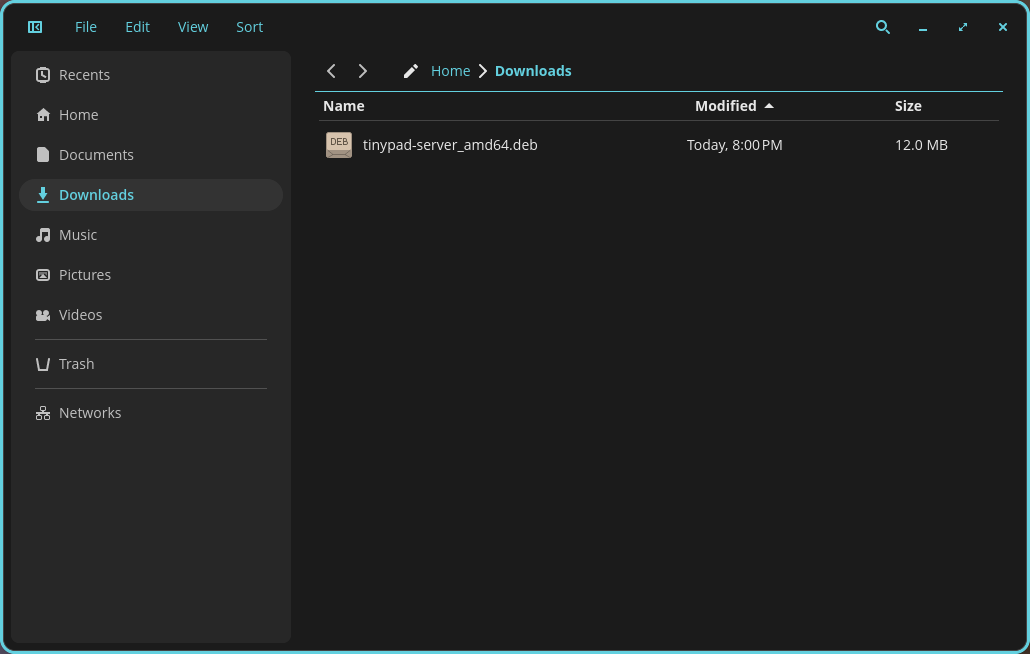Click the '12.0 MB' size cell
This screenshot has height=654, width=1030.
921,145
